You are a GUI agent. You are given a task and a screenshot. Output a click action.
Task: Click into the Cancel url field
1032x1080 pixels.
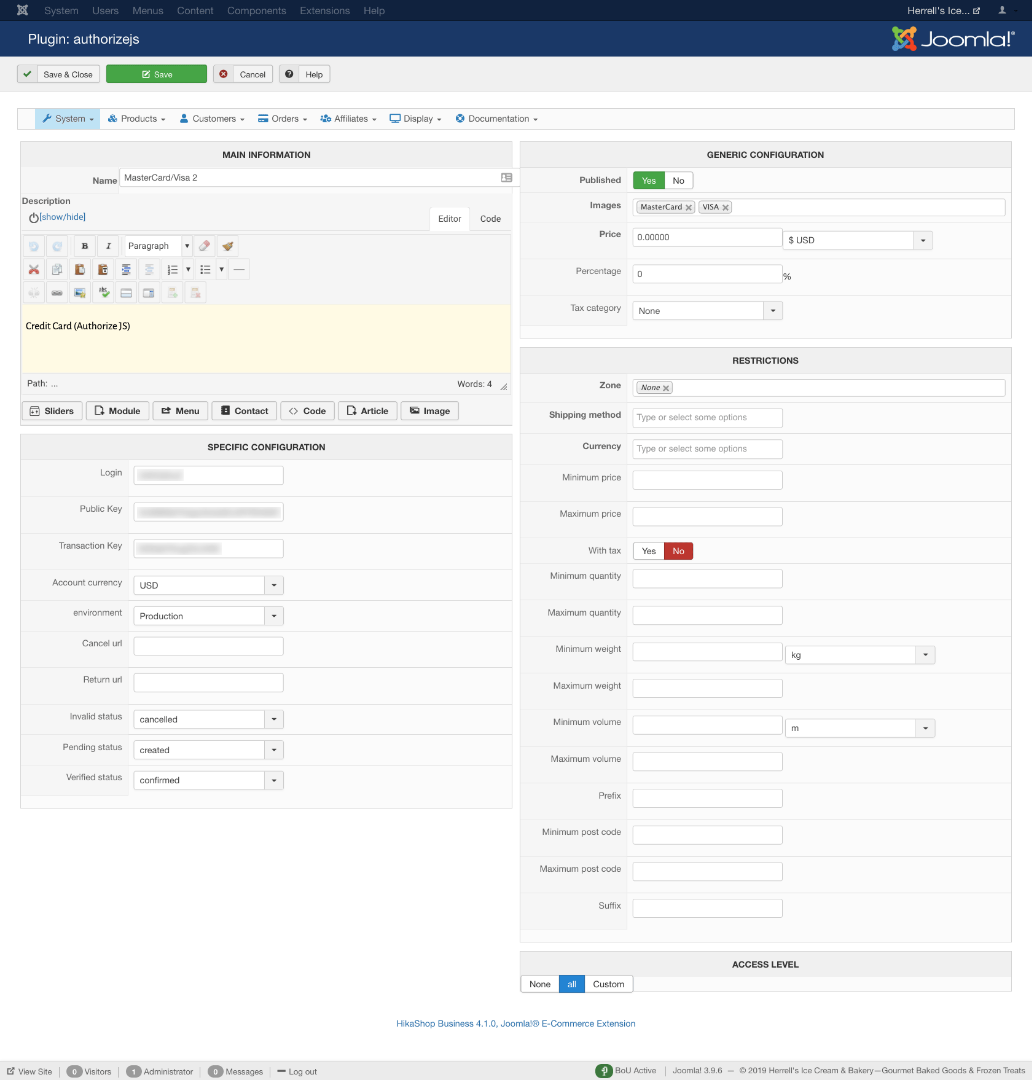click(x=208, y=646)
